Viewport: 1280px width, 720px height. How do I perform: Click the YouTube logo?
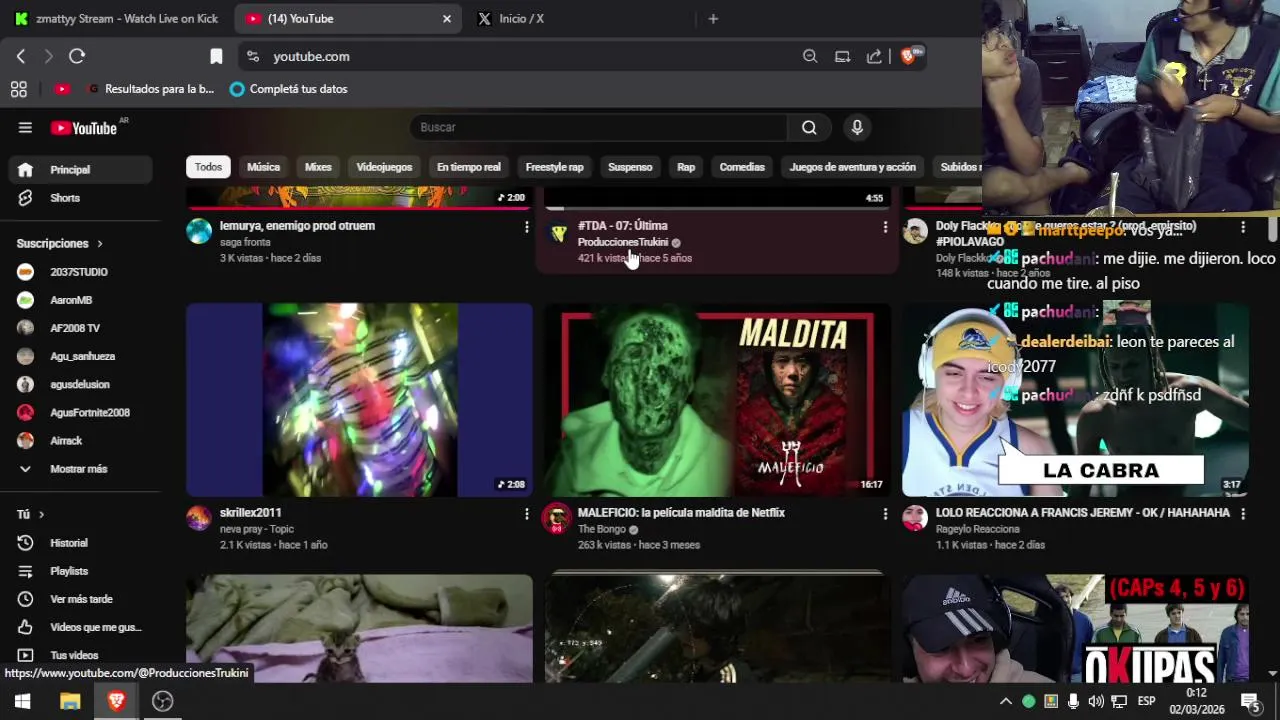84,128
